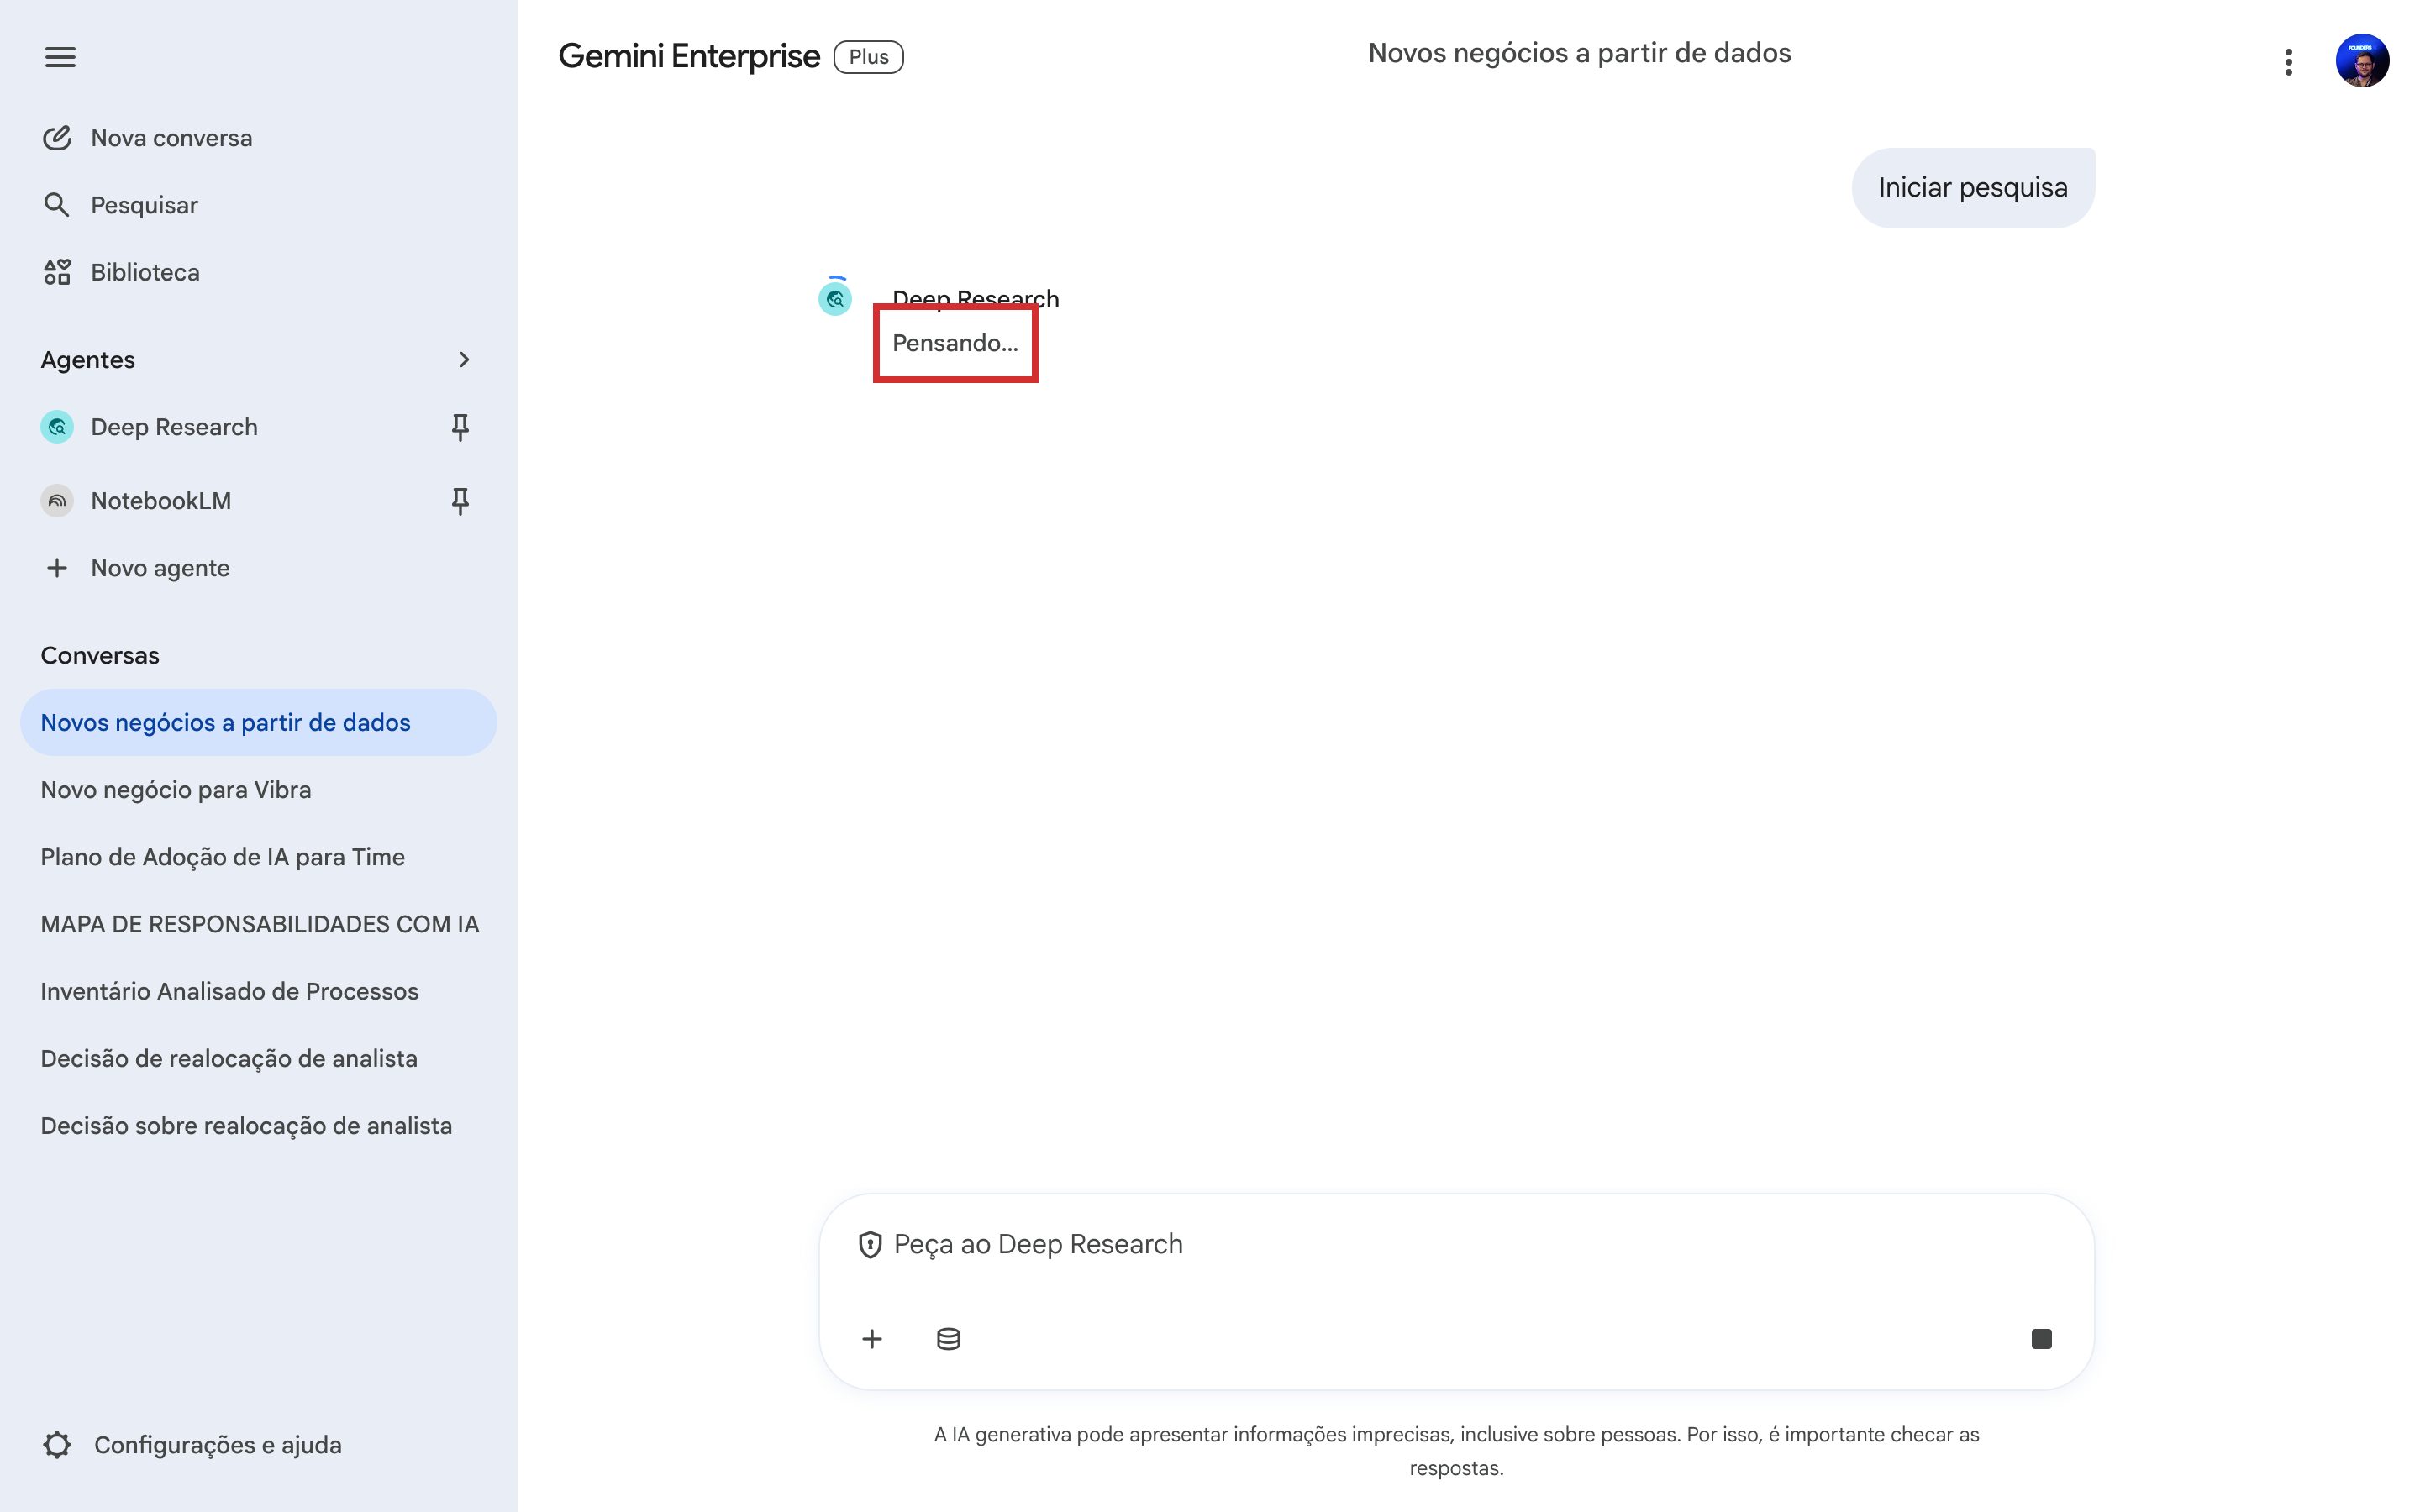
Task: Click the Pensando... status text
Action: pos(955,343)
